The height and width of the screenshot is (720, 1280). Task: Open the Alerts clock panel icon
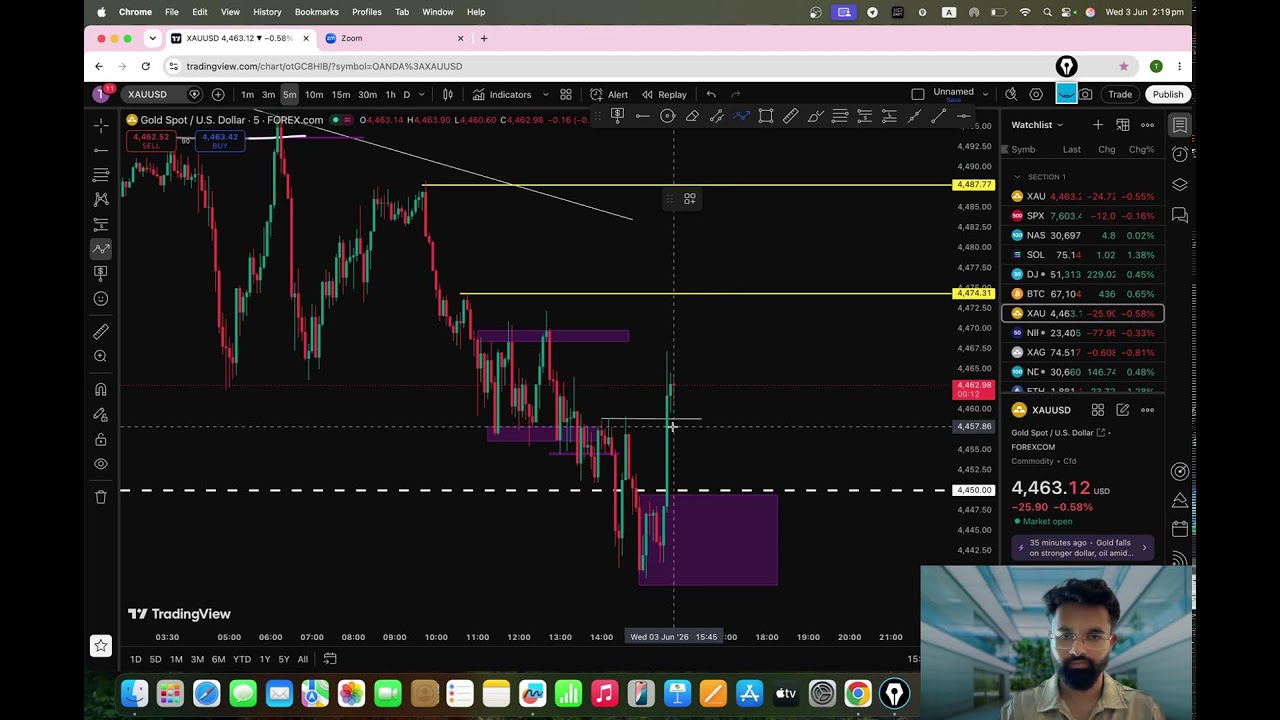coord(1180,154)
